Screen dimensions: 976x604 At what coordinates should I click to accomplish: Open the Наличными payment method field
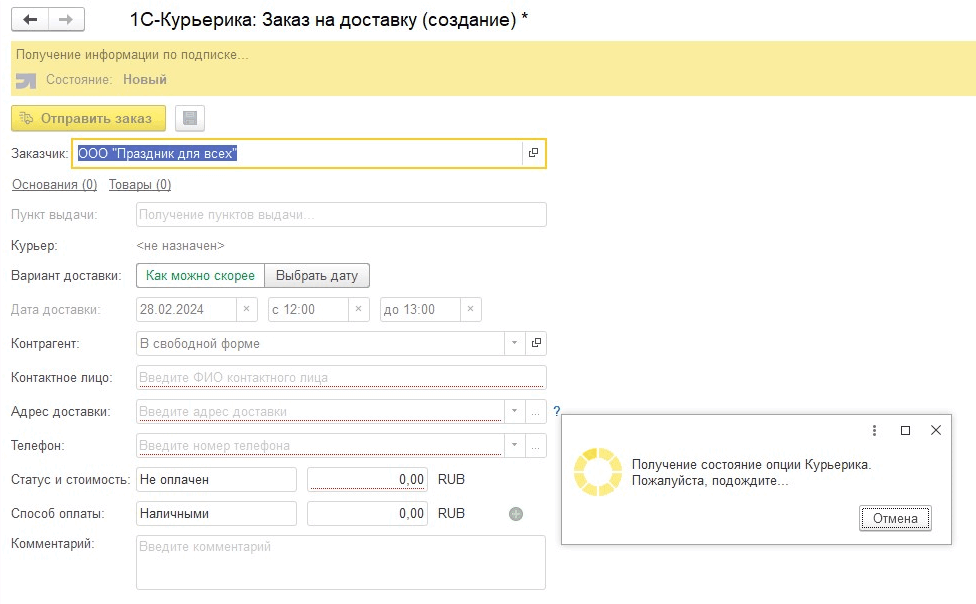[216, 514]
